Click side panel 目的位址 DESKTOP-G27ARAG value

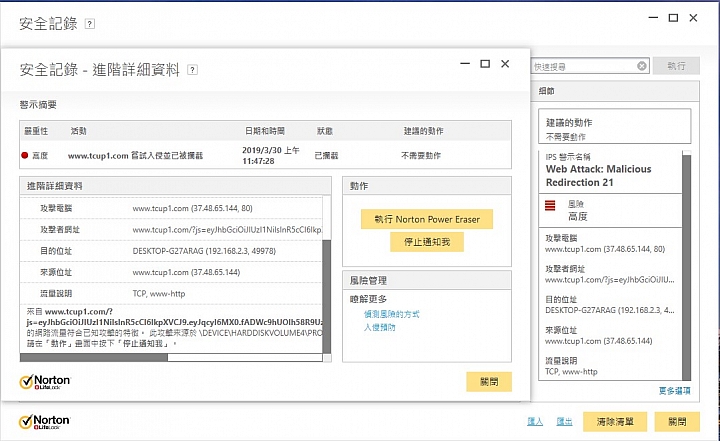[x=609, y=310]
